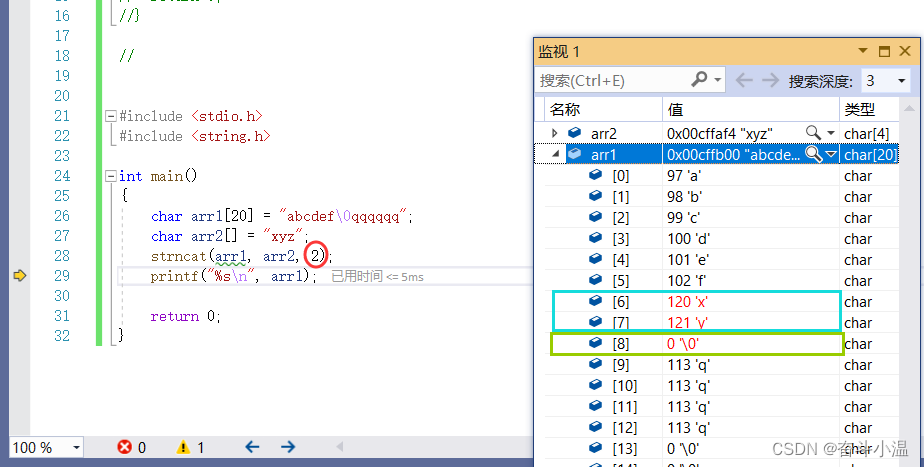Open the arr1 text visualizer magnifier
This screenshot has width=924, height=467.
point(813,154)
